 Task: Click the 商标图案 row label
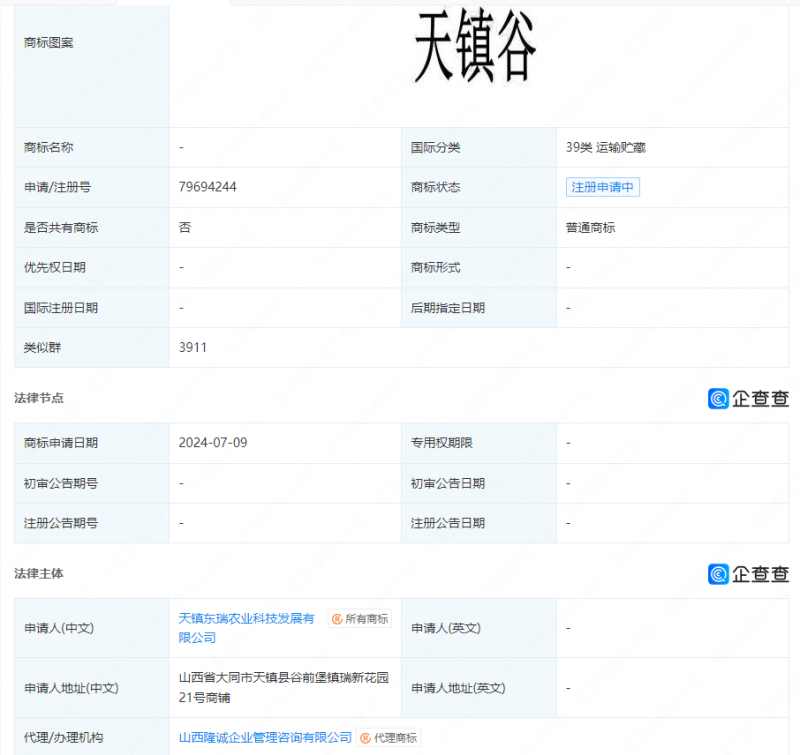tap(48, 42)
